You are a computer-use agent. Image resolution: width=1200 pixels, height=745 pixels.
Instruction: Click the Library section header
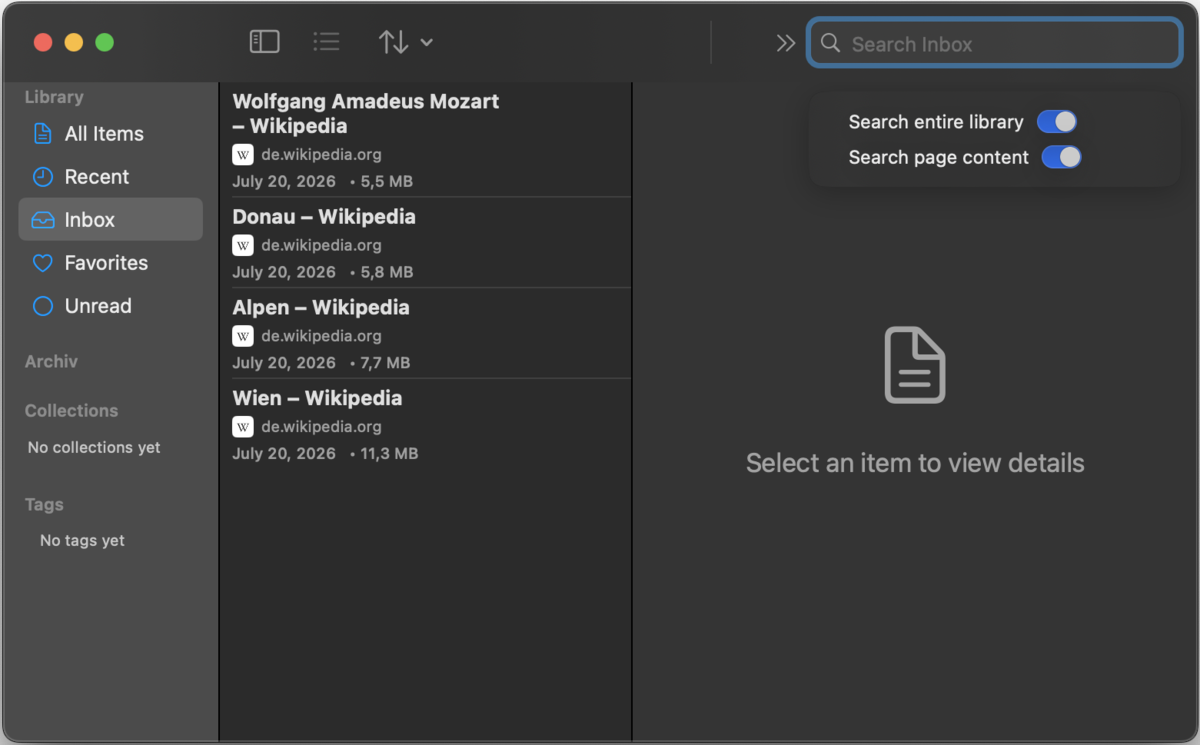[x=54, y=97]
